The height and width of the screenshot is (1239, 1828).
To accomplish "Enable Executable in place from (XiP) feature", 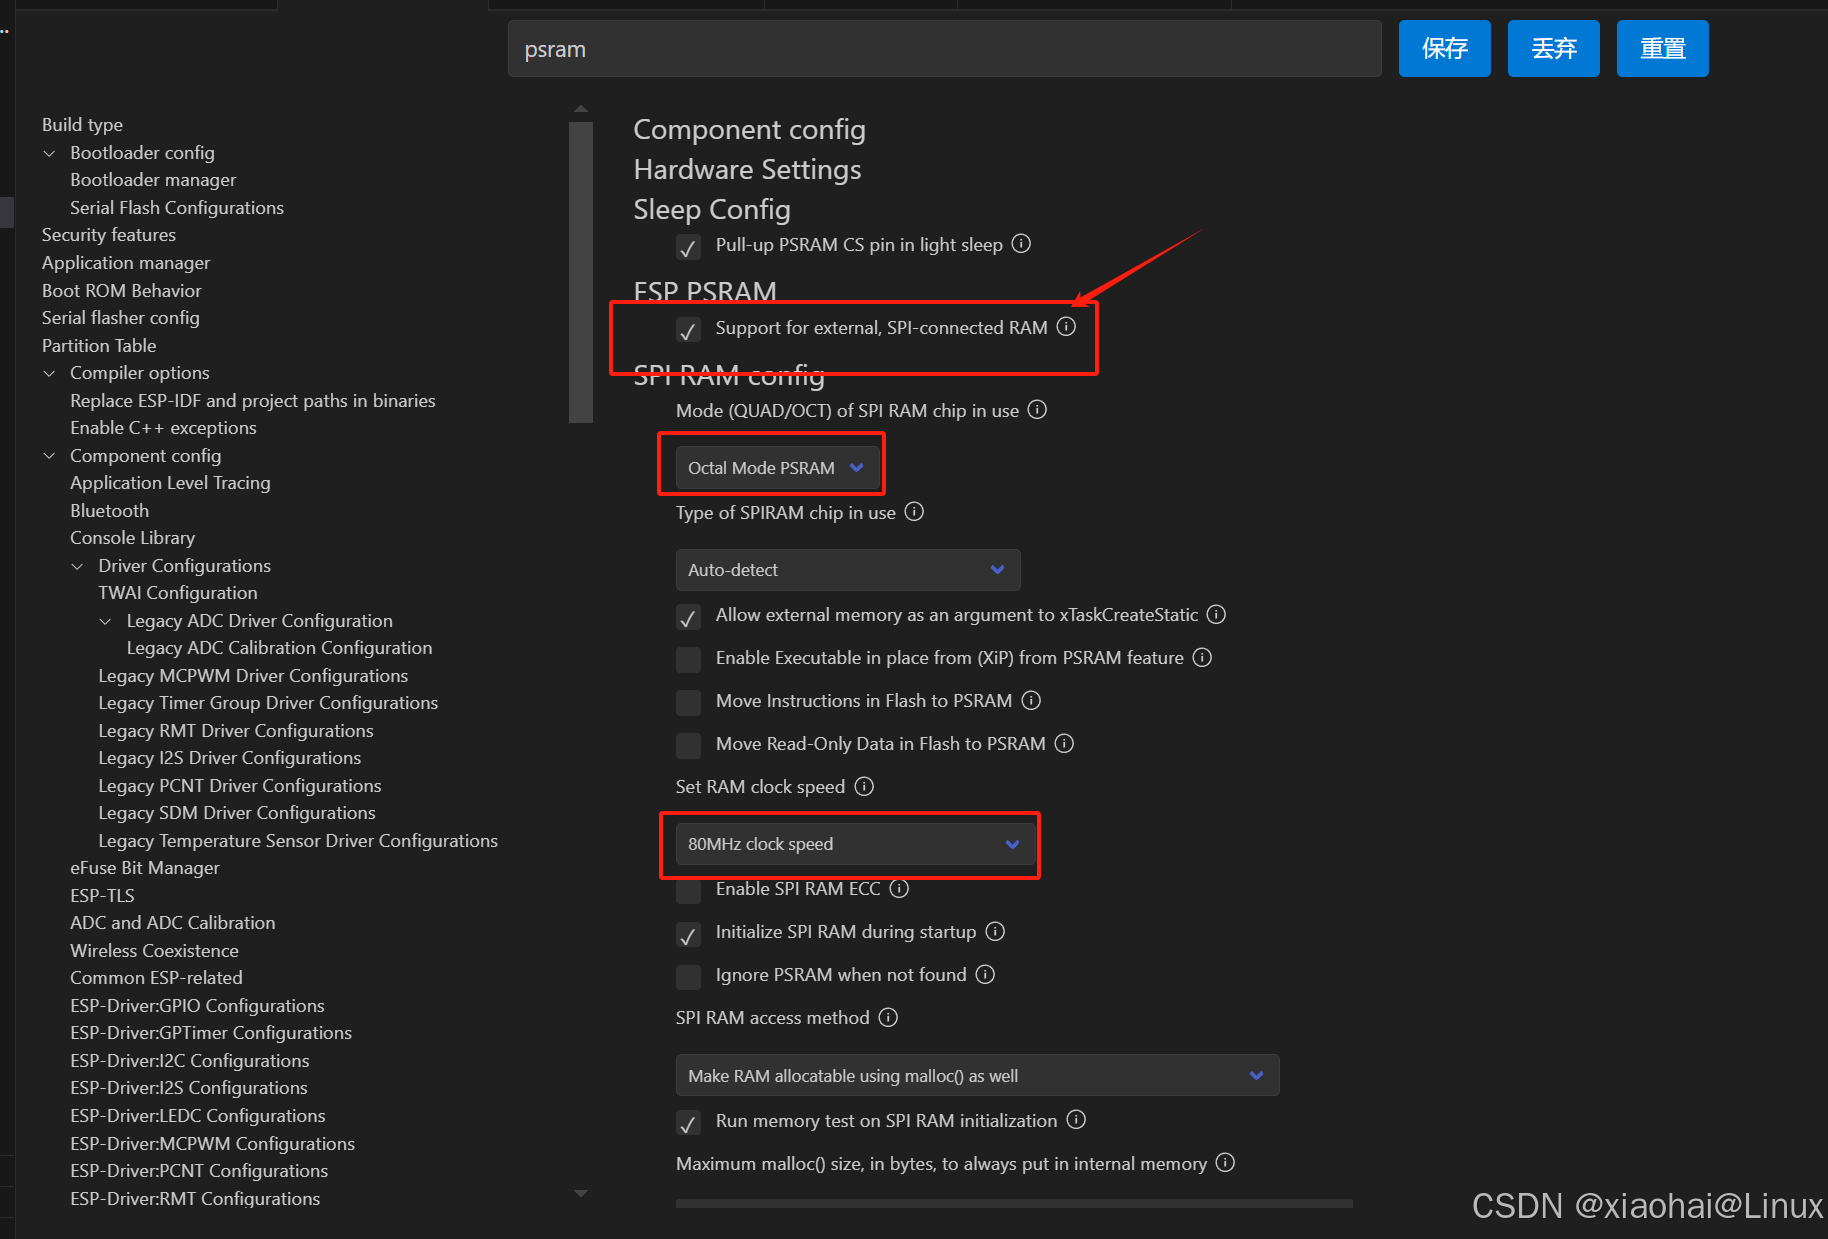I will click(x=688, y=659).
